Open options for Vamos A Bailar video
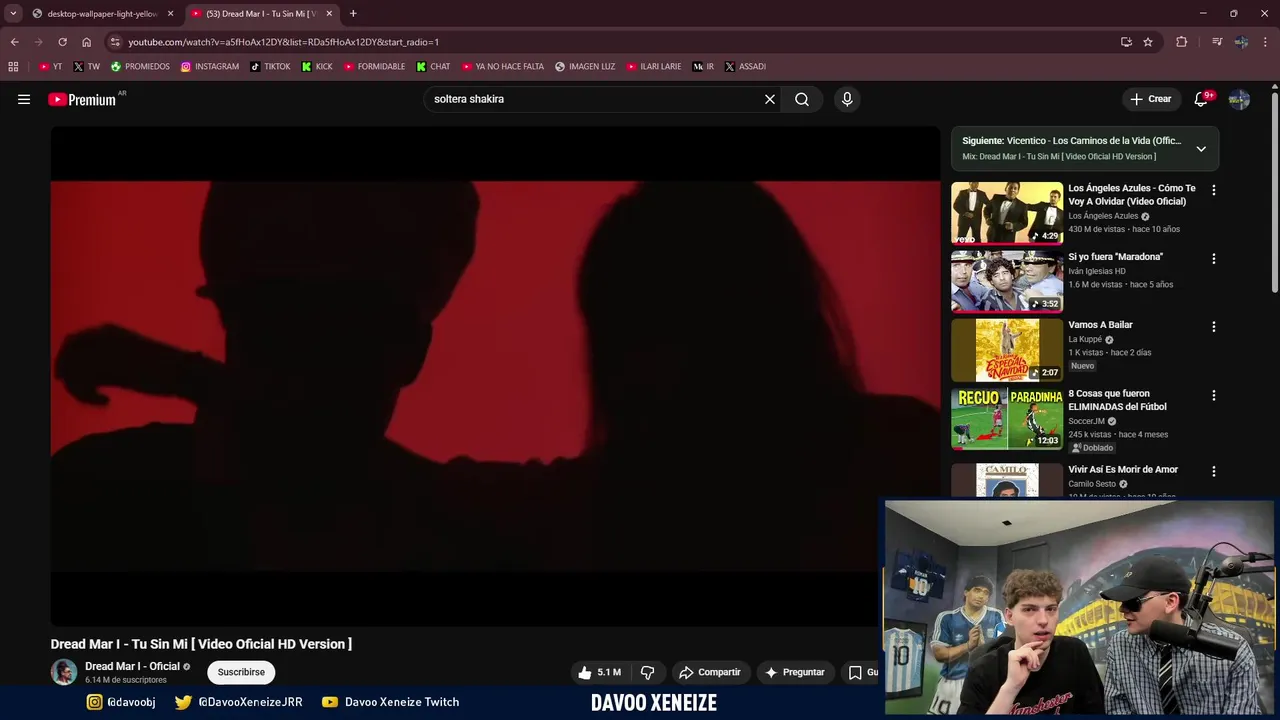1280x720 pixels. click(x=1214, y=327)
